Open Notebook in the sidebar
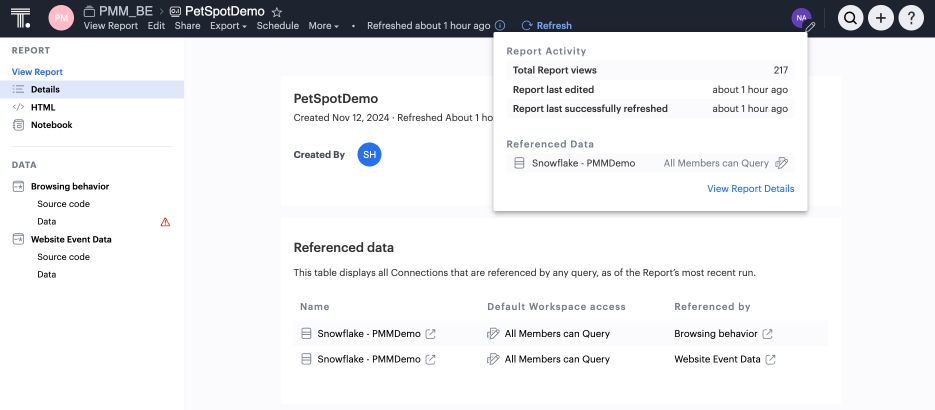This screenshot has height=410, width=935. pyautogui.click(x=51, y=125)
